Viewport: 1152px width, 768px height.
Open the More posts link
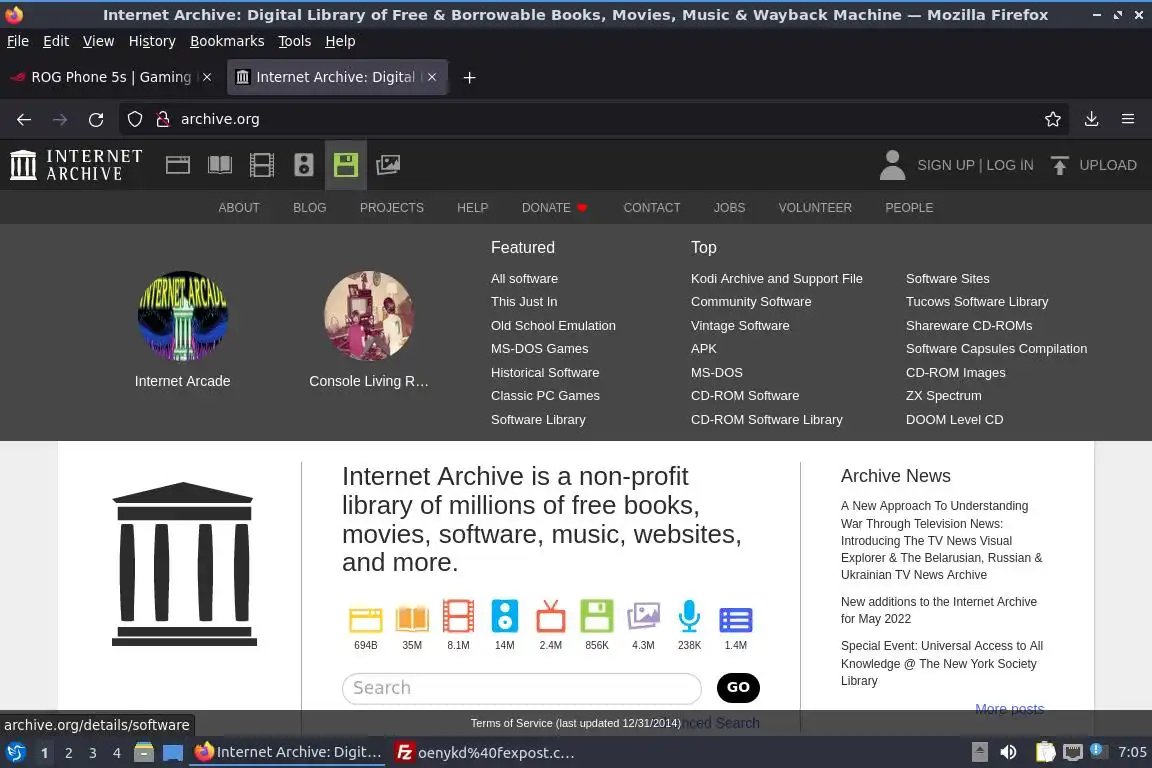coord(1009,709)
